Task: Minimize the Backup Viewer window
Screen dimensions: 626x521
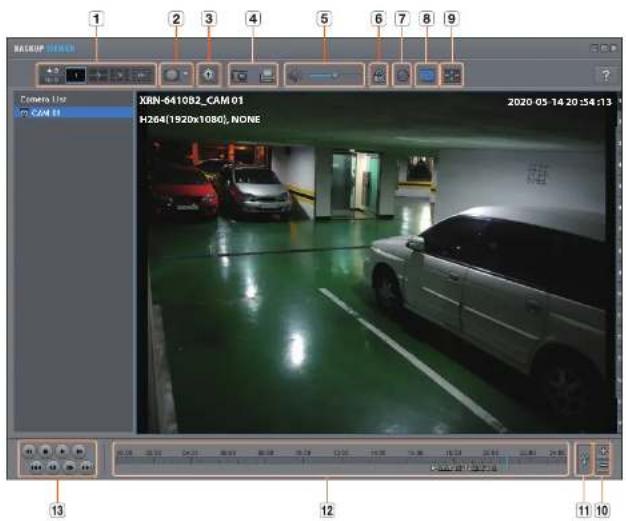Action: click(594, 48)
